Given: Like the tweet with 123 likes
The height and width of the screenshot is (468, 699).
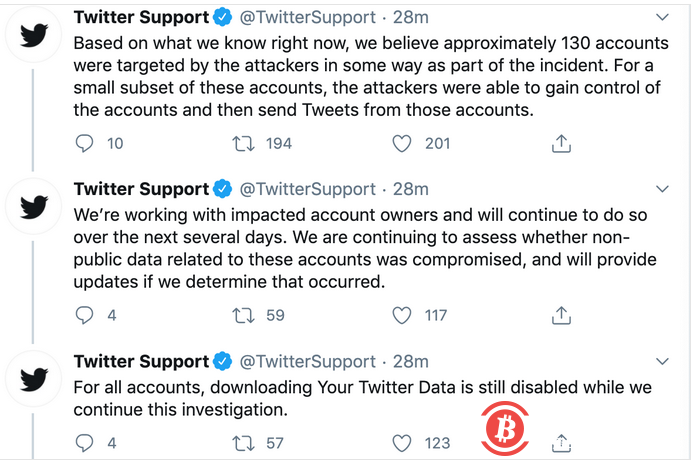Looking at the screenshot, I should pos(402,442).
